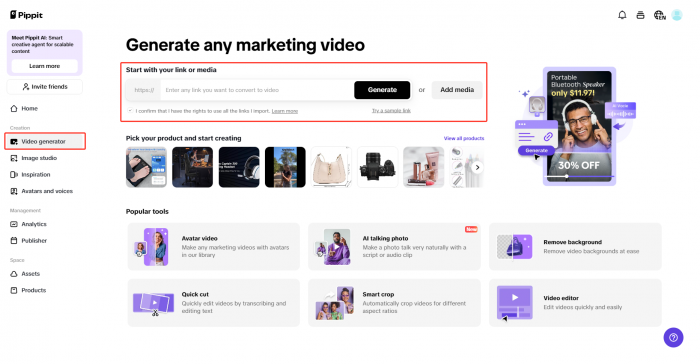Click the link input field

pyautogui.click(x=257, y=90)
